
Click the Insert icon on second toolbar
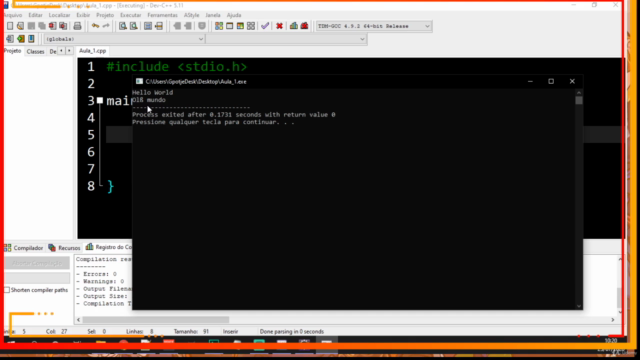pyautogui.click(x=10, y=39)
